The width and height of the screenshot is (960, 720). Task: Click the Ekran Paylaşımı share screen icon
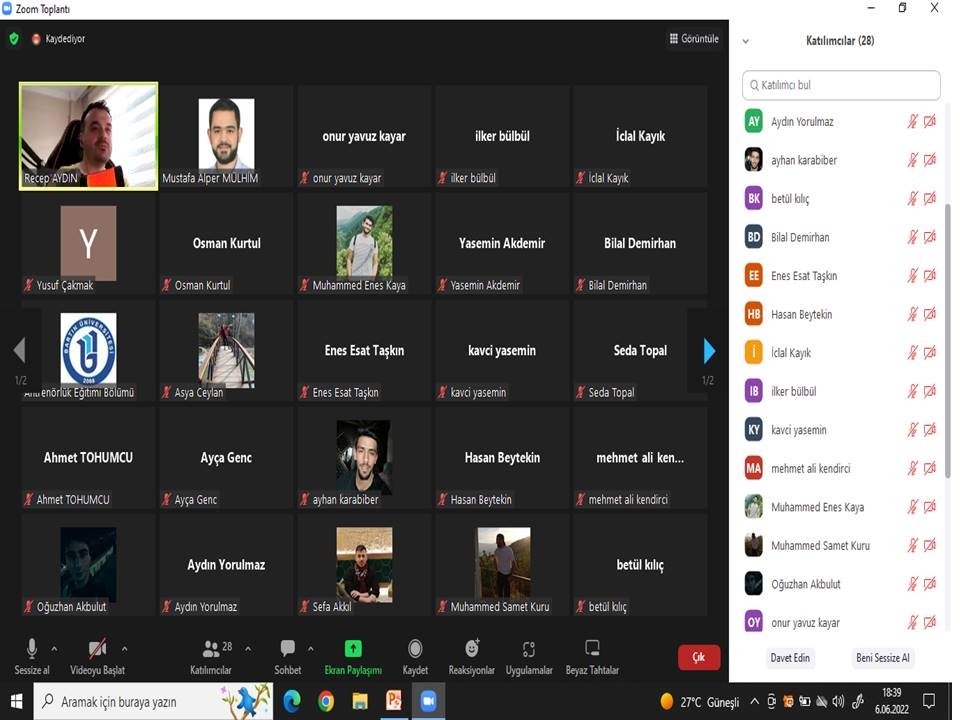[x=353, y=649]
